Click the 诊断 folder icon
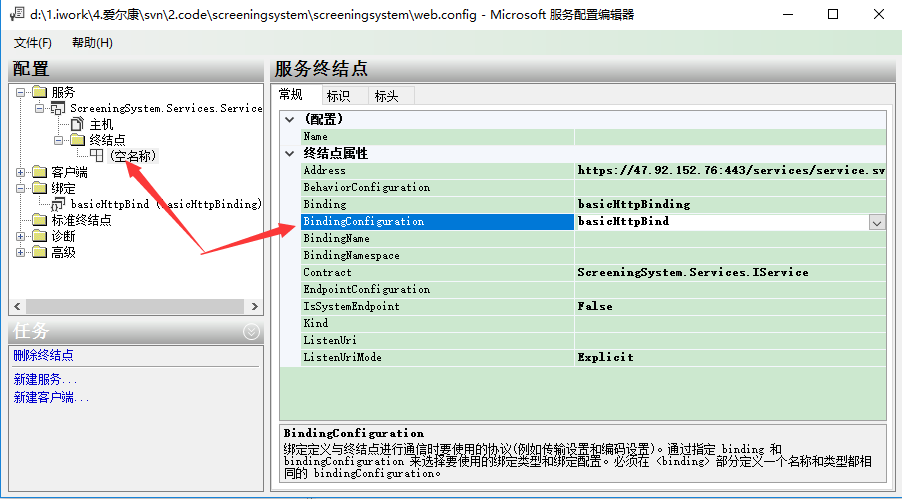Screen dimensions: 902x499 39,236
